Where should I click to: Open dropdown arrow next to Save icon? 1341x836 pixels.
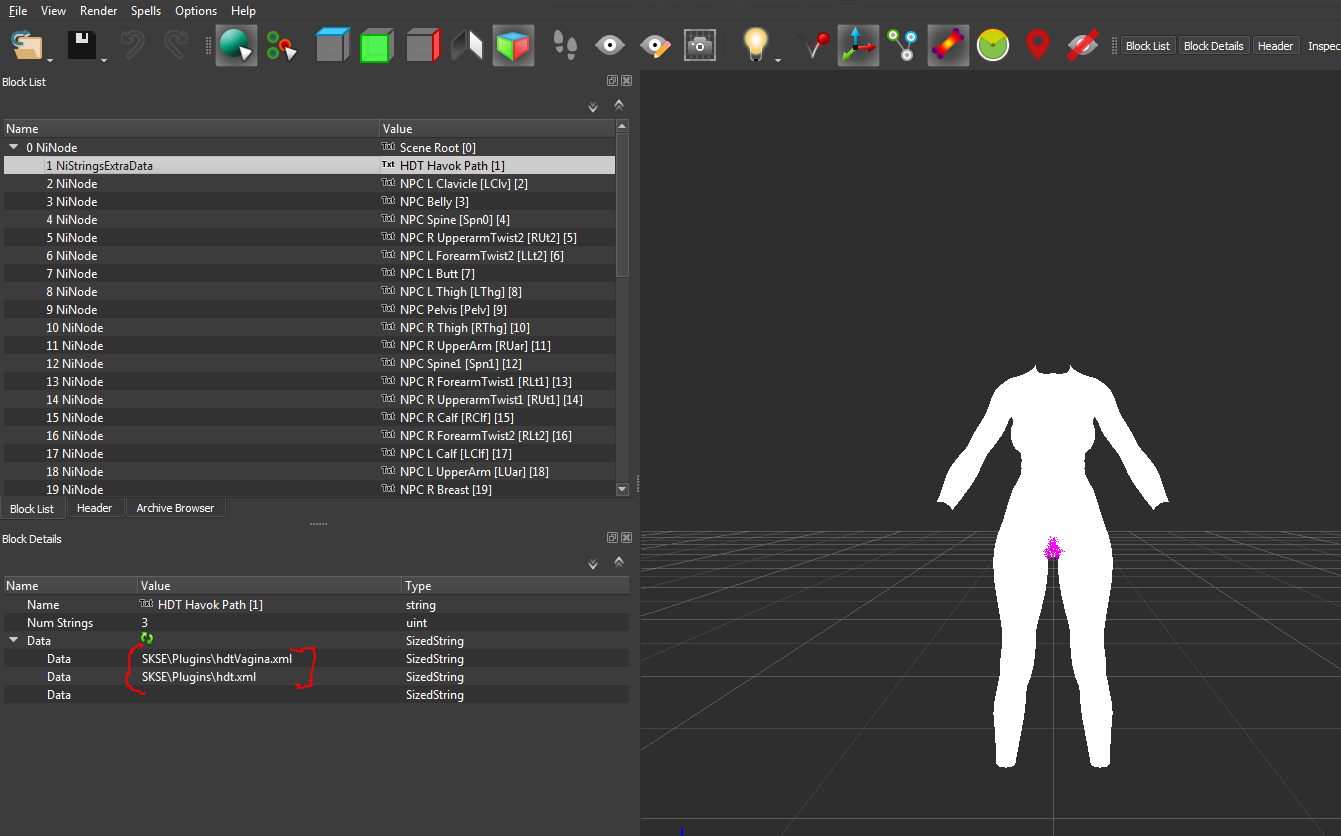[x=104, y=61]
